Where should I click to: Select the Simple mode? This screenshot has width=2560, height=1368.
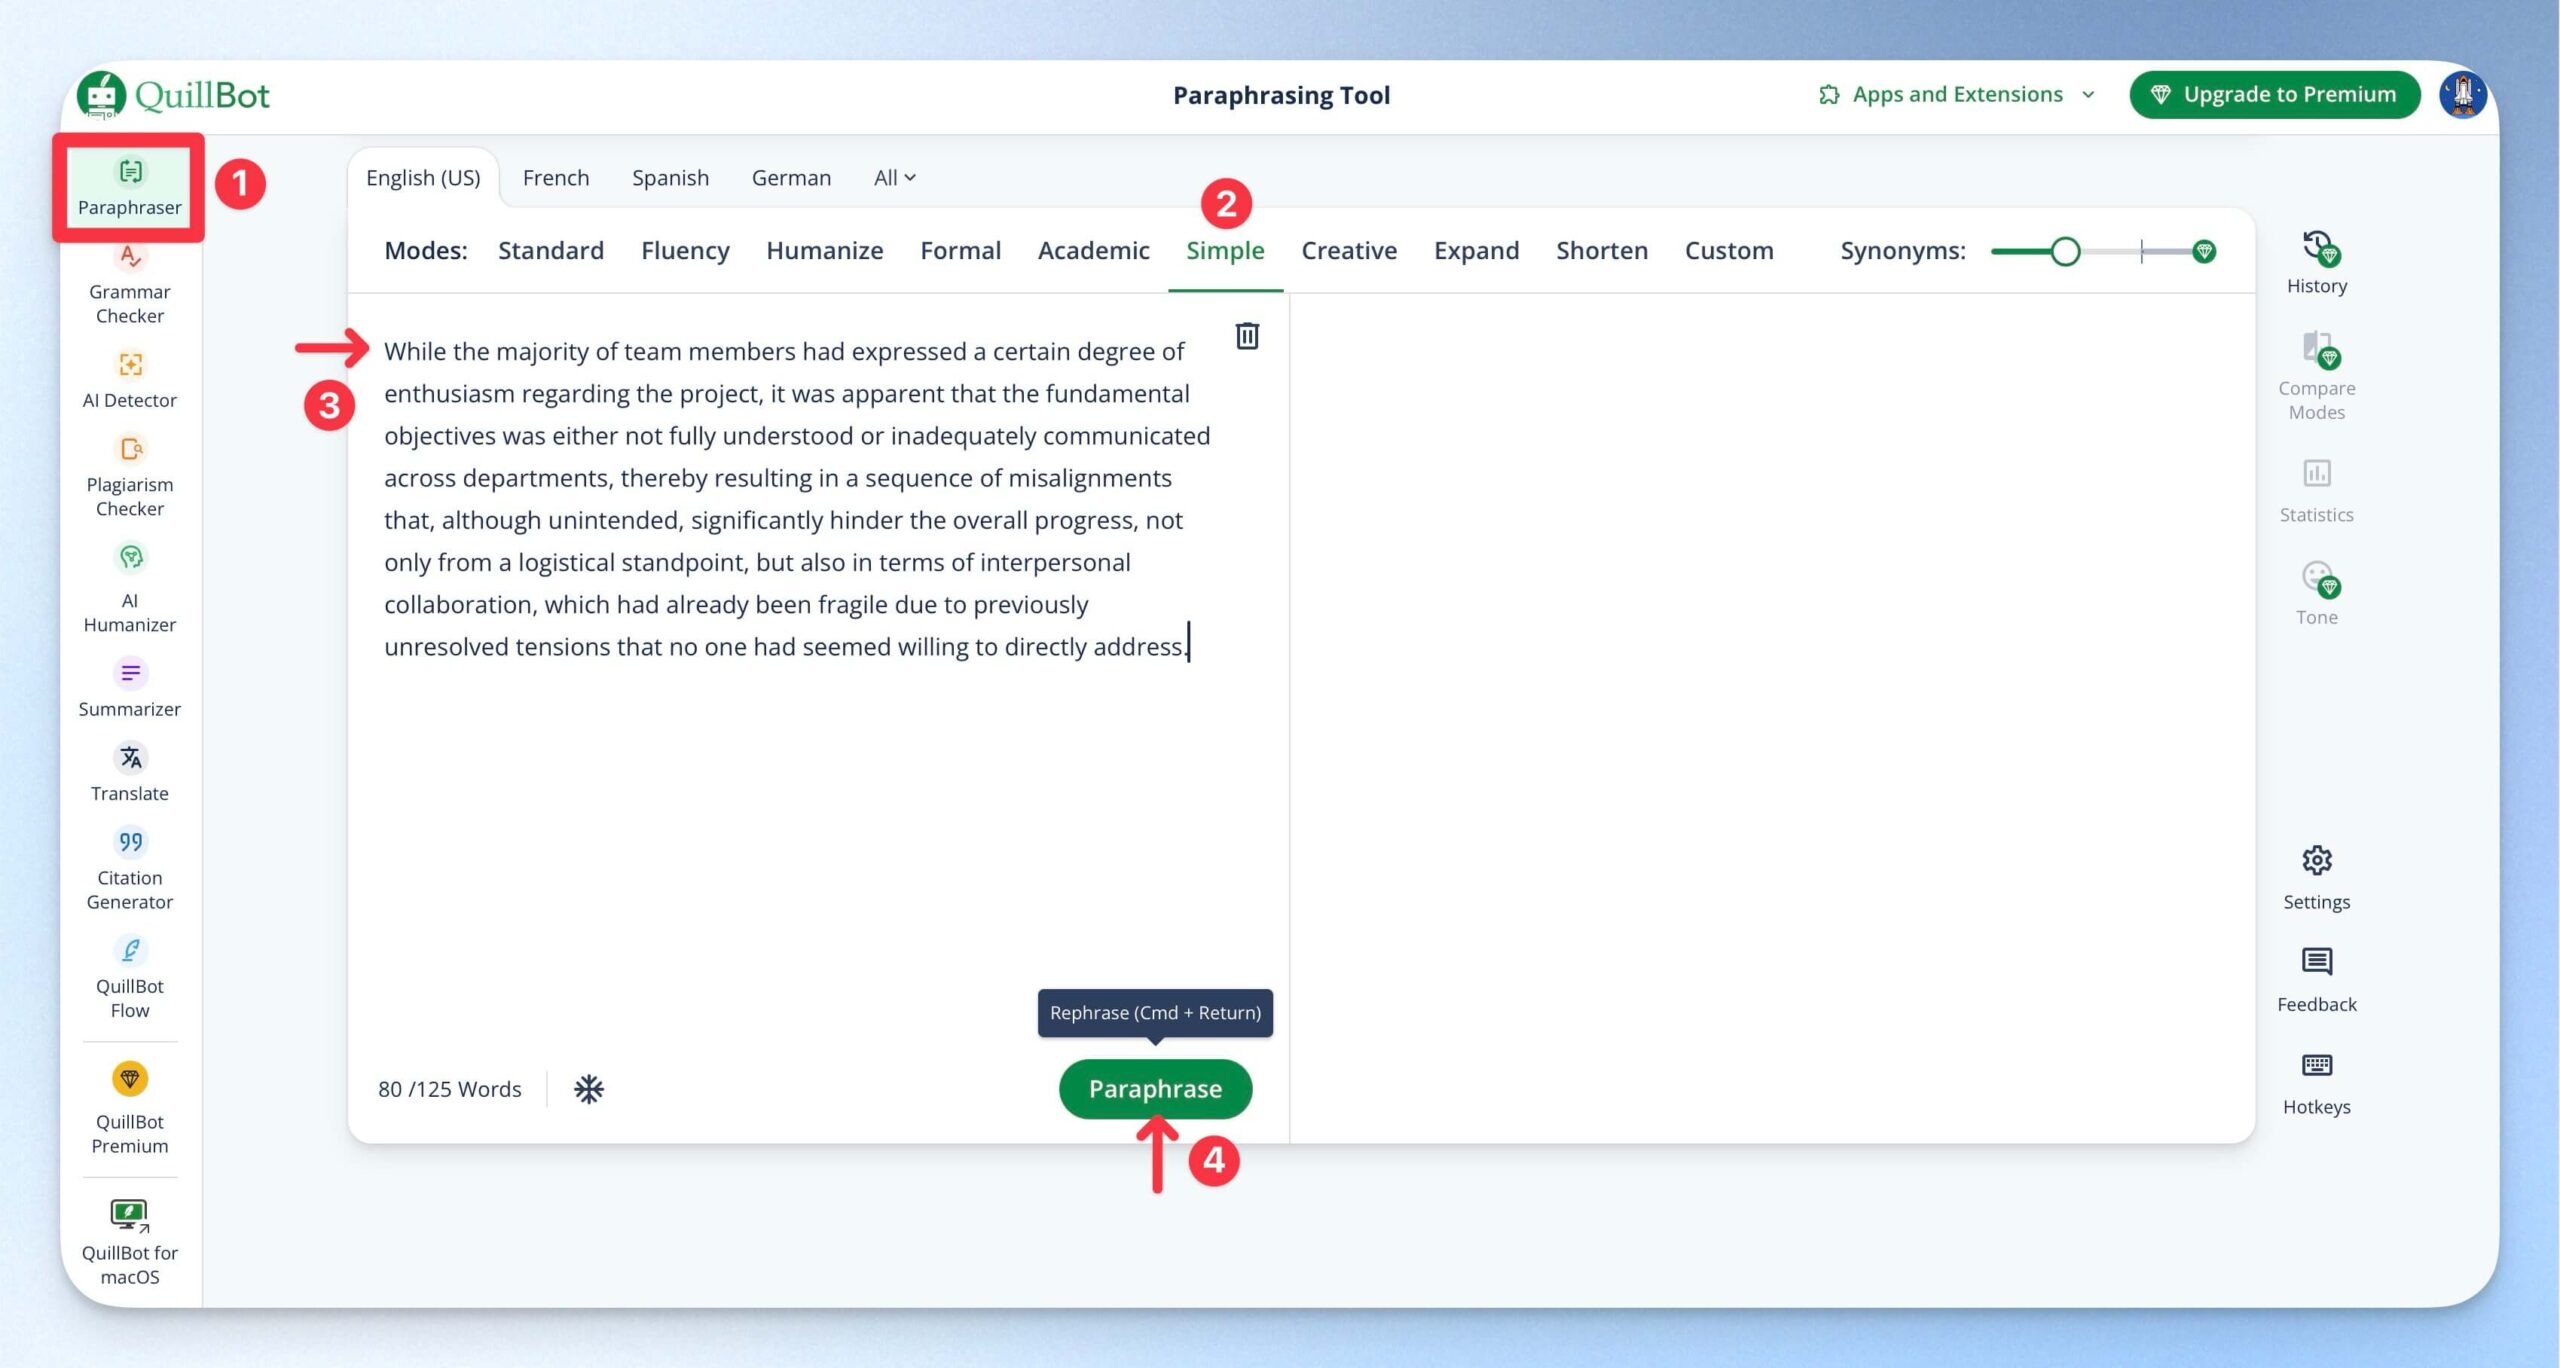point(1225,251)
